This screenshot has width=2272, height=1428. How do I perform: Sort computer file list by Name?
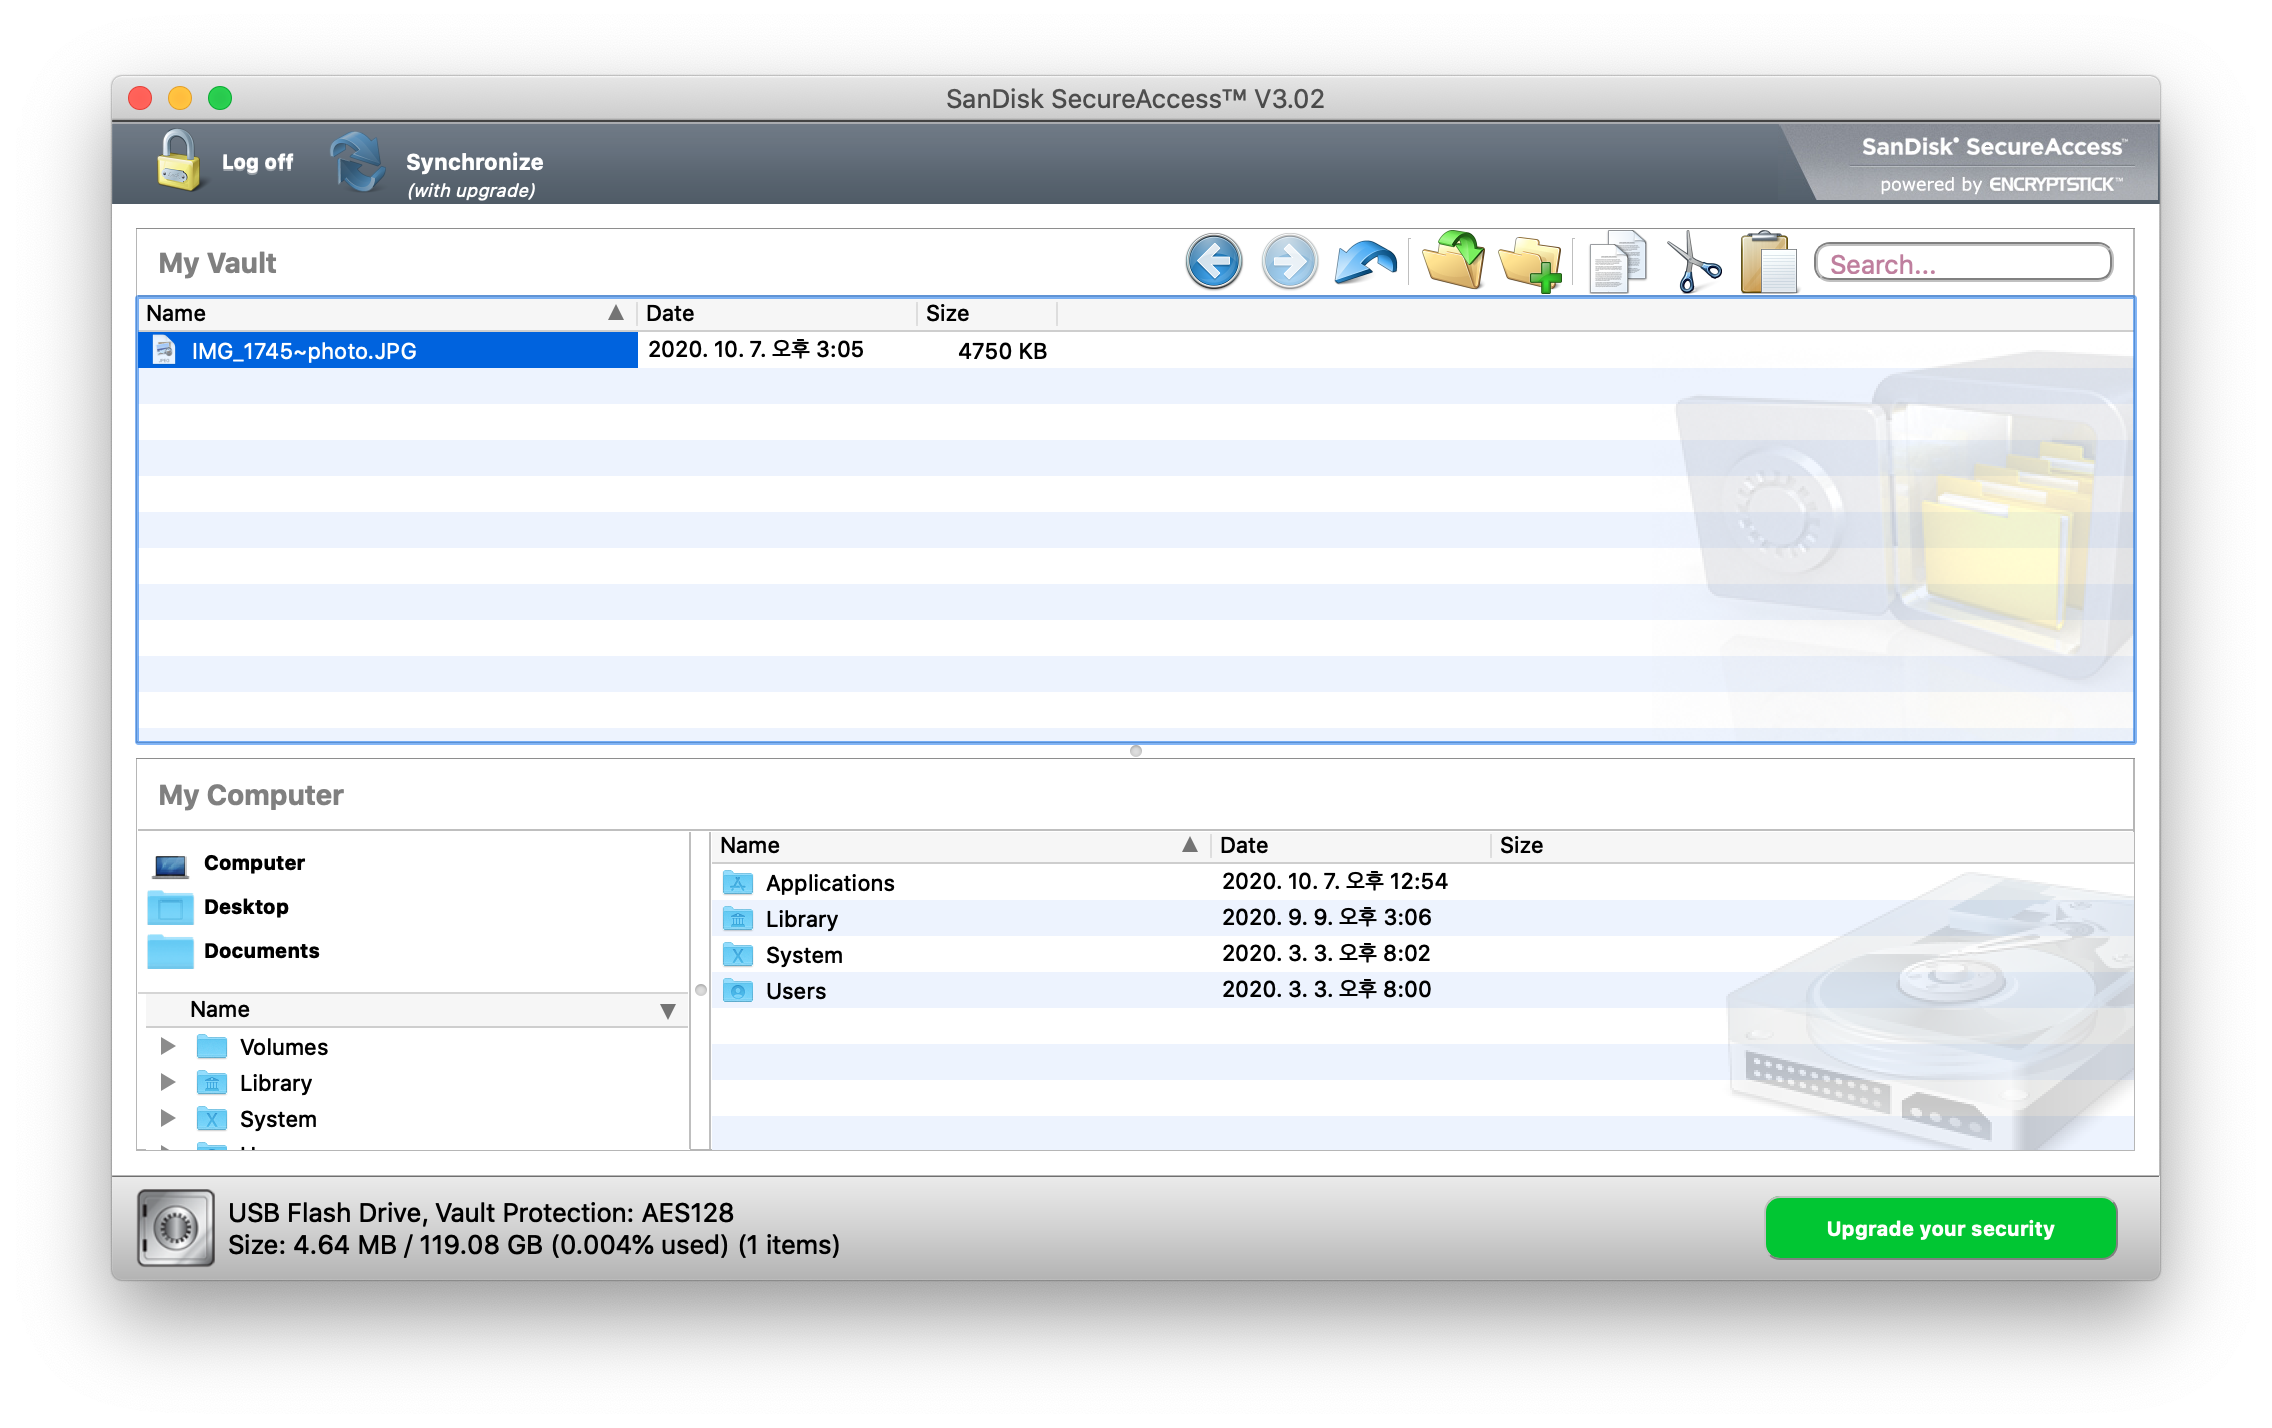pos(960,845)
